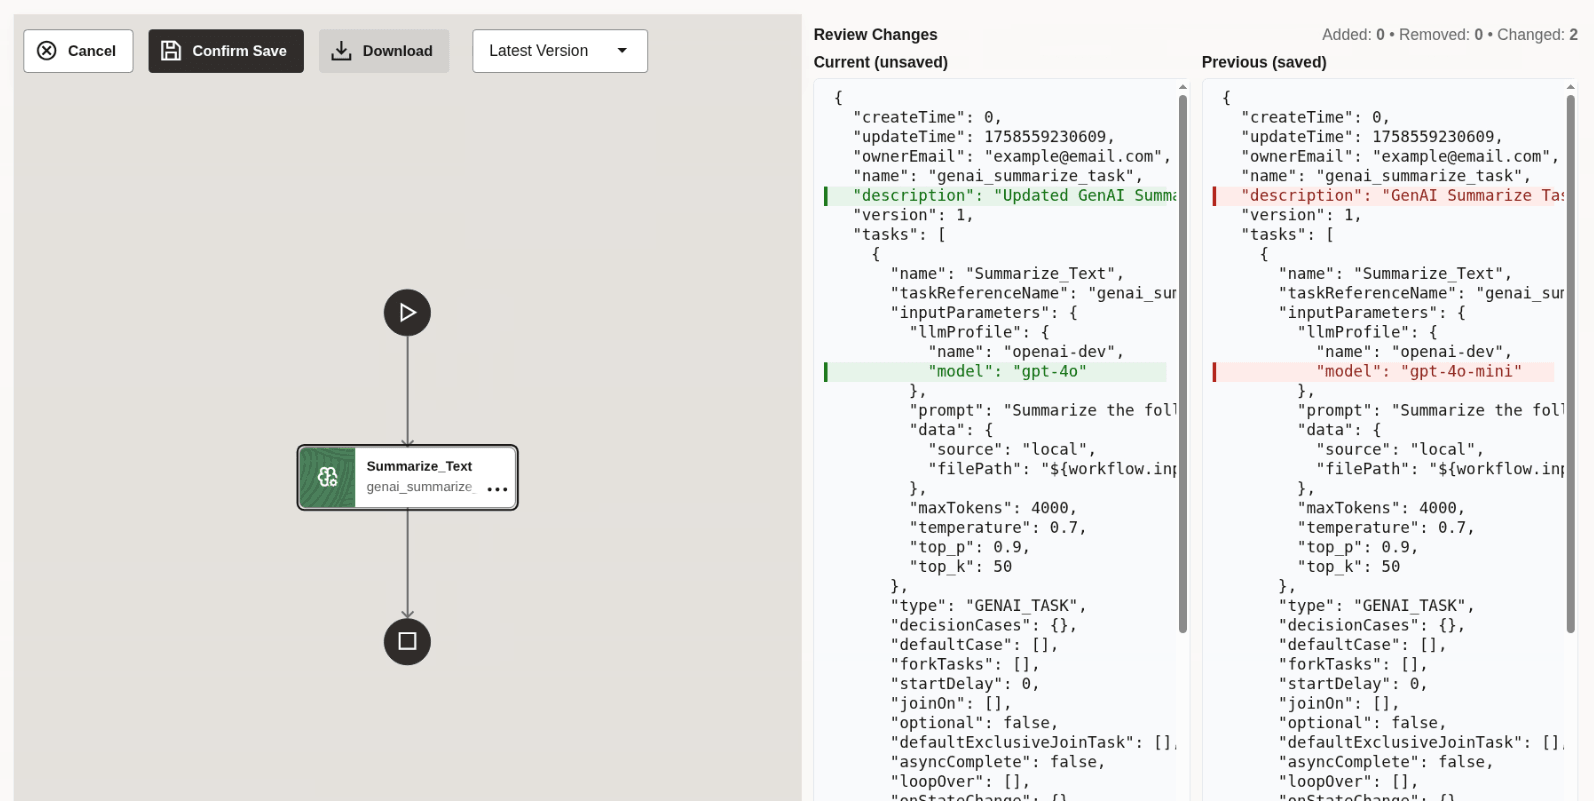
Task: Click "name": "openai-dev" in Current pane
Action: click(x=1026, y=352)
